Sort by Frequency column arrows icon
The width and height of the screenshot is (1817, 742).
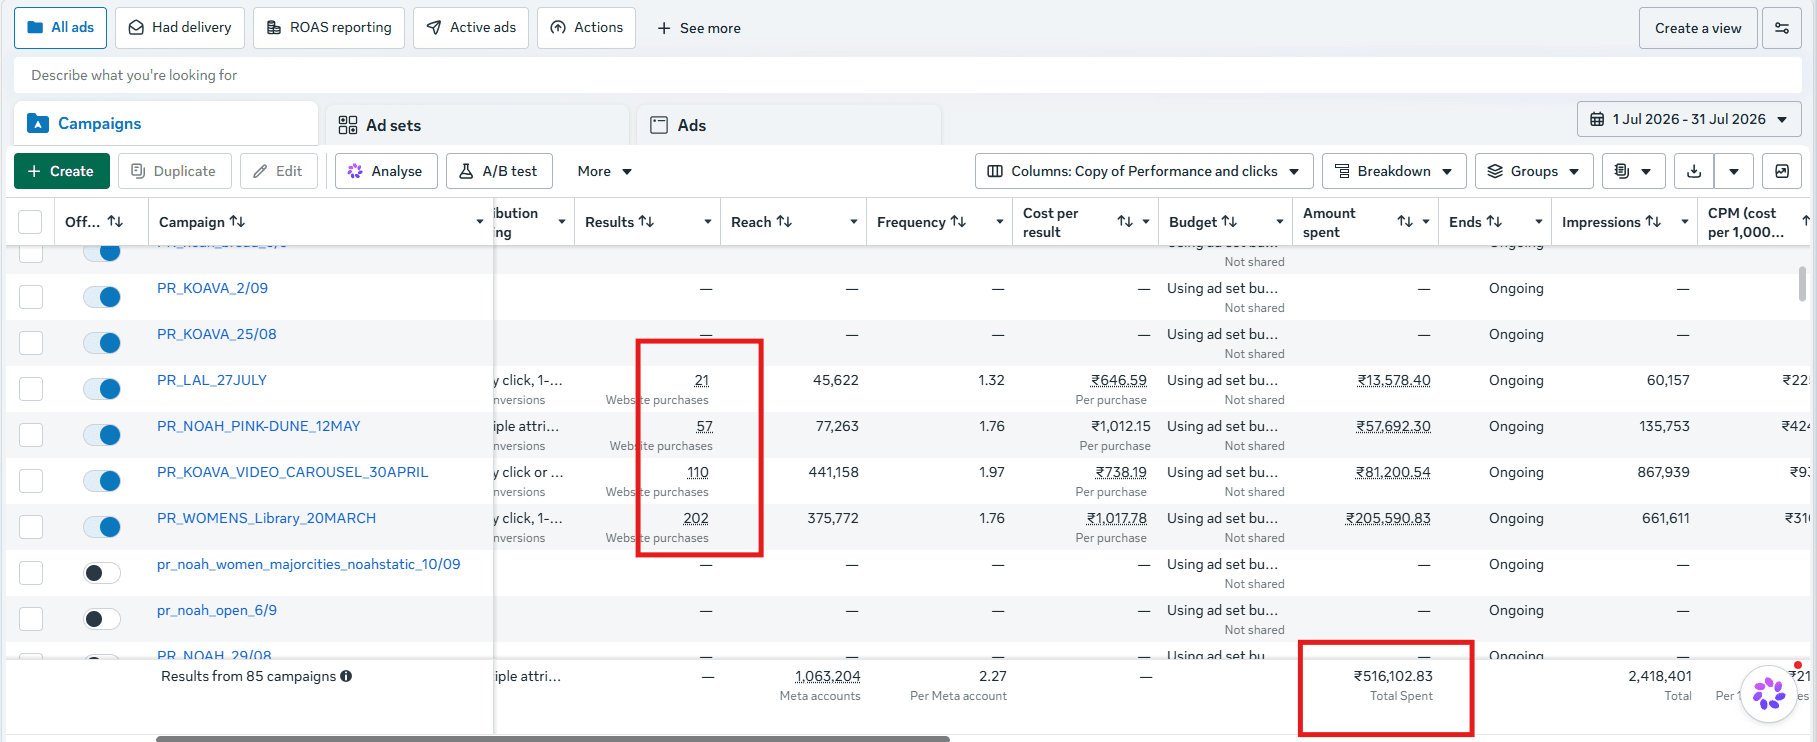point(958,222)
